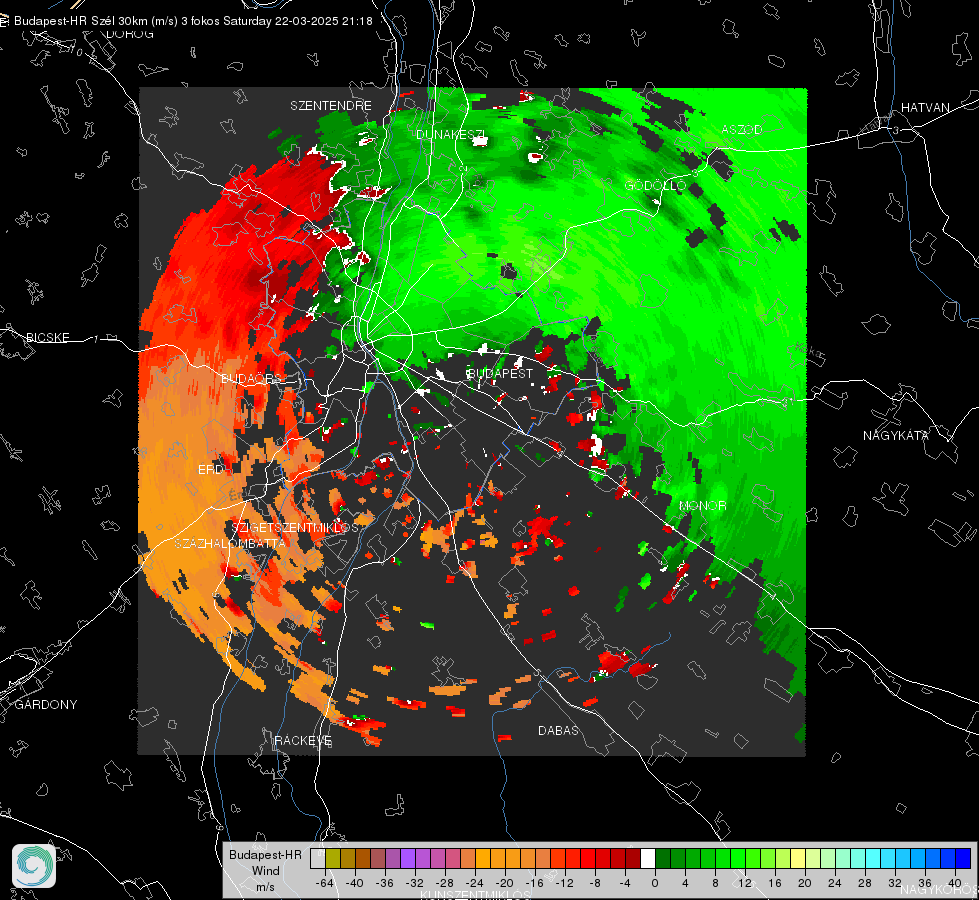Viewport: 979px width, 900px height.
Task: Click the RÁCKEVE city label
Action: point(303,740)
